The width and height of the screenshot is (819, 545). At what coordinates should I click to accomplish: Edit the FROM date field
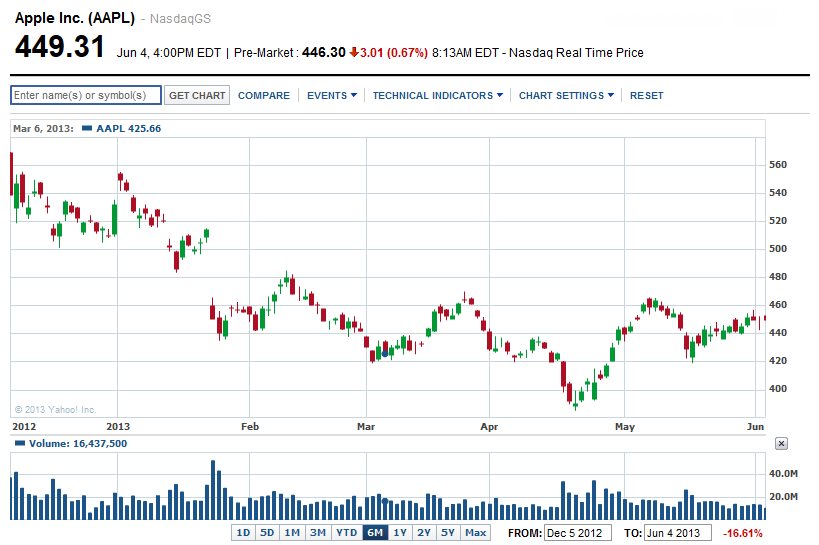click(x=578, y=533)
